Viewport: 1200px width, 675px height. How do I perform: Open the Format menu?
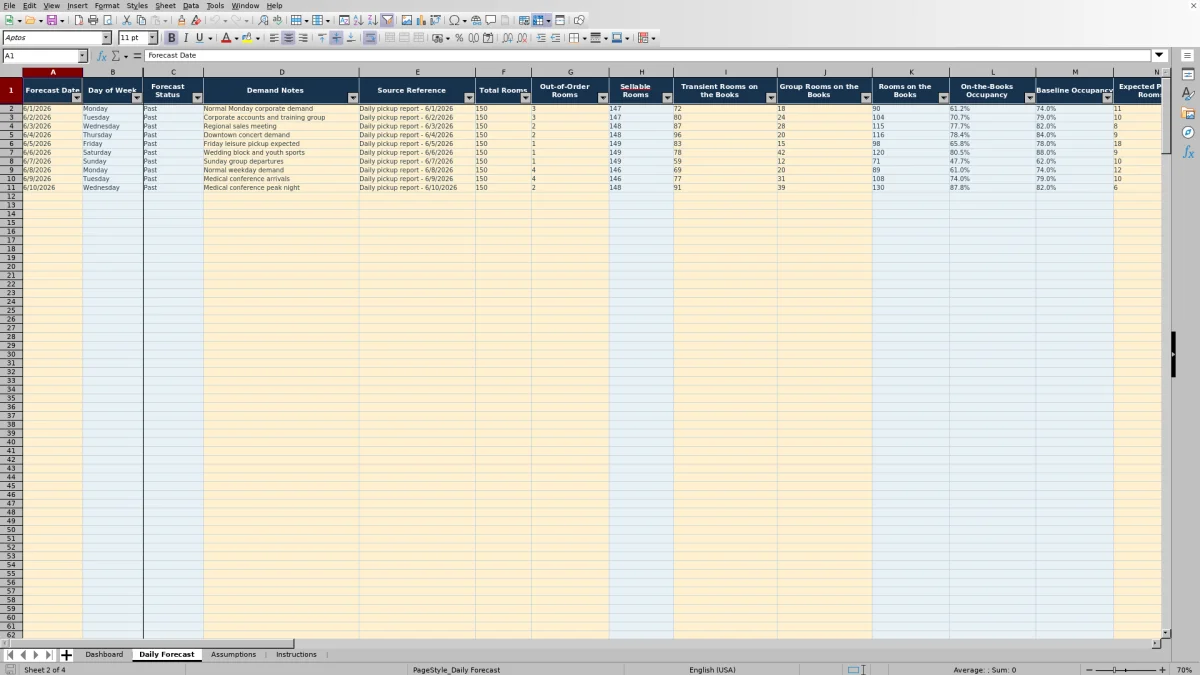point(107,5)
